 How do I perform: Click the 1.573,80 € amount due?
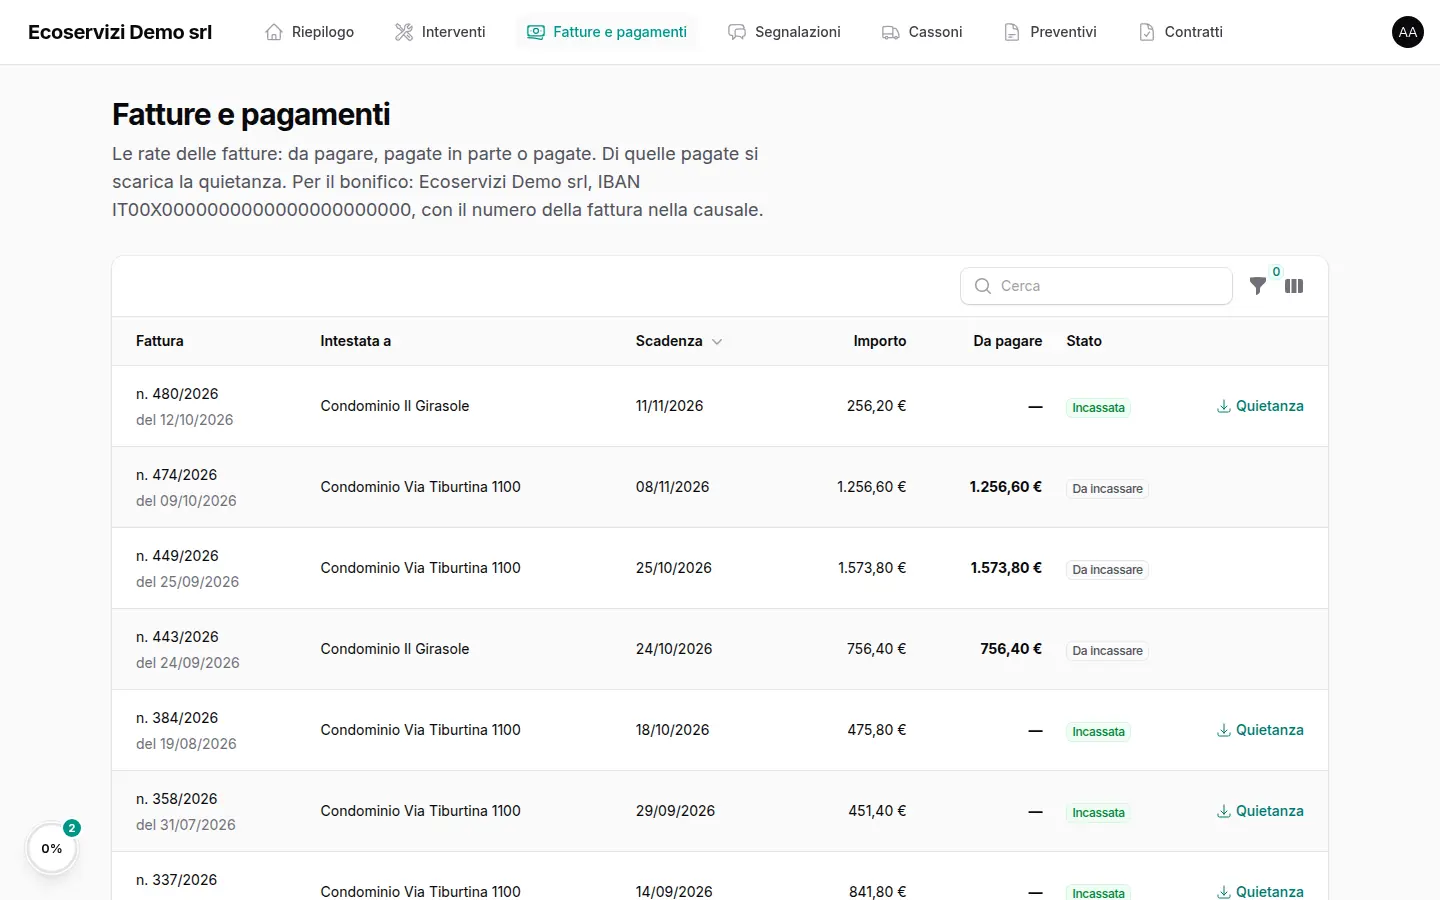click(x=1006, y=568)
